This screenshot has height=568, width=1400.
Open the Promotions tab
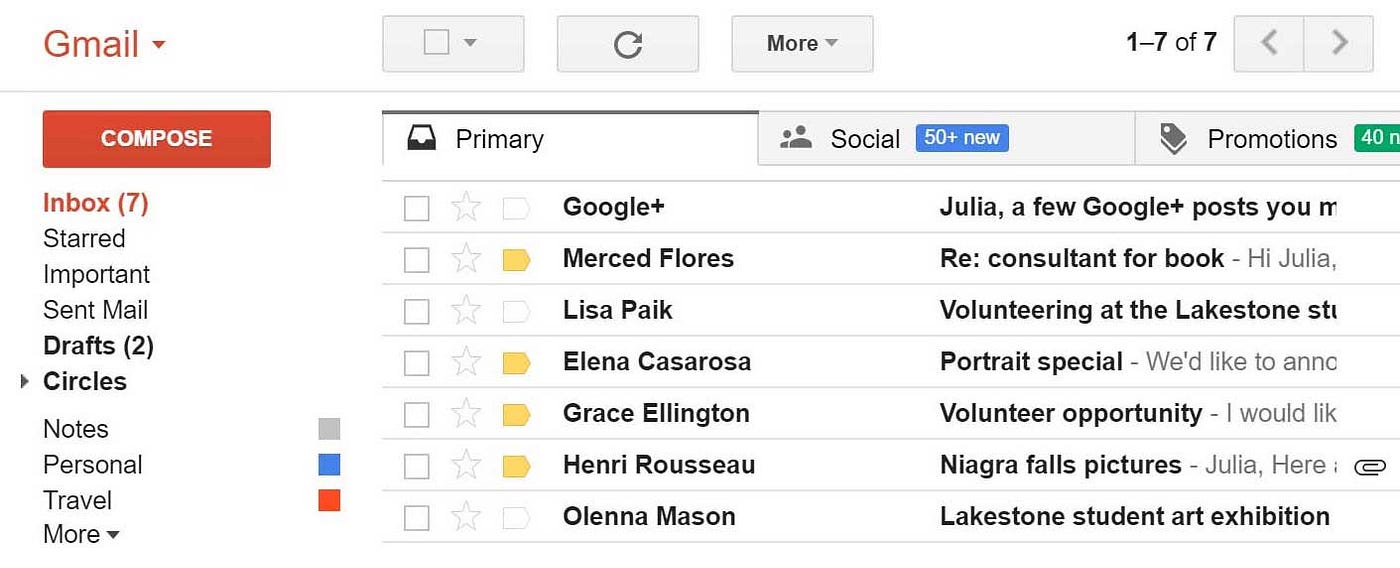click(1268, 139)
